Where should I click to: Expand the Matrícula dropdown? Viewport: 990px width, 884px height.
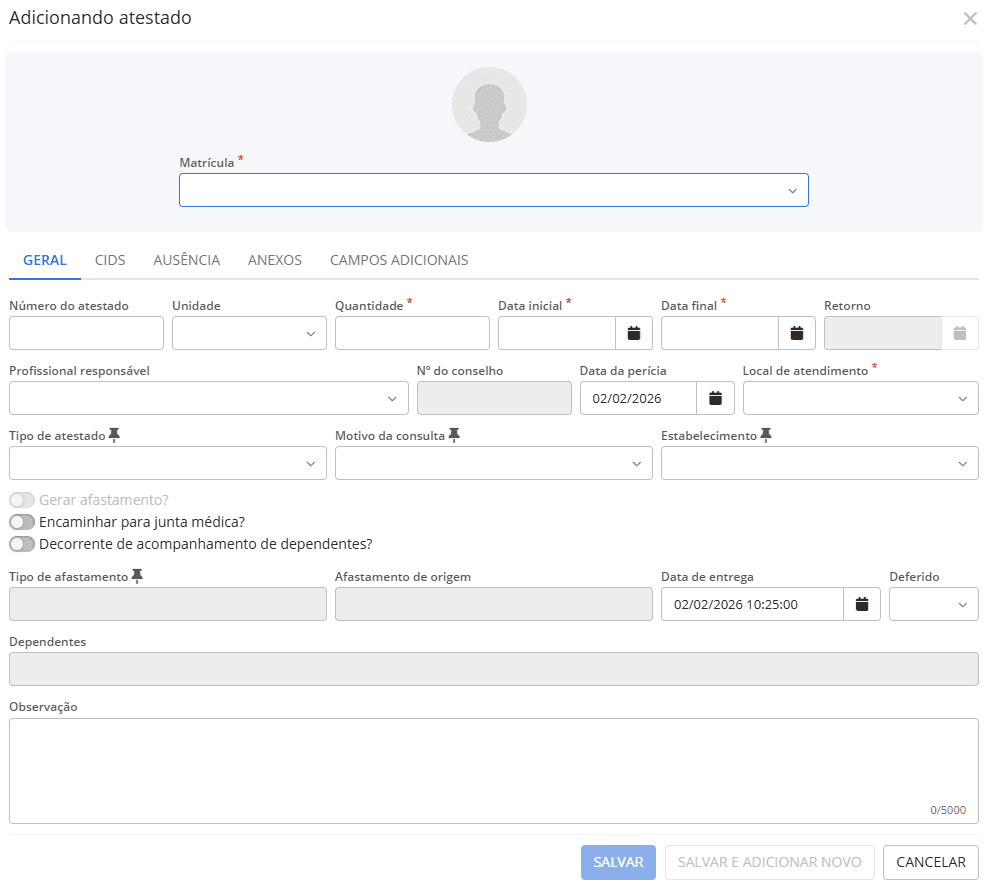[493, 190]
